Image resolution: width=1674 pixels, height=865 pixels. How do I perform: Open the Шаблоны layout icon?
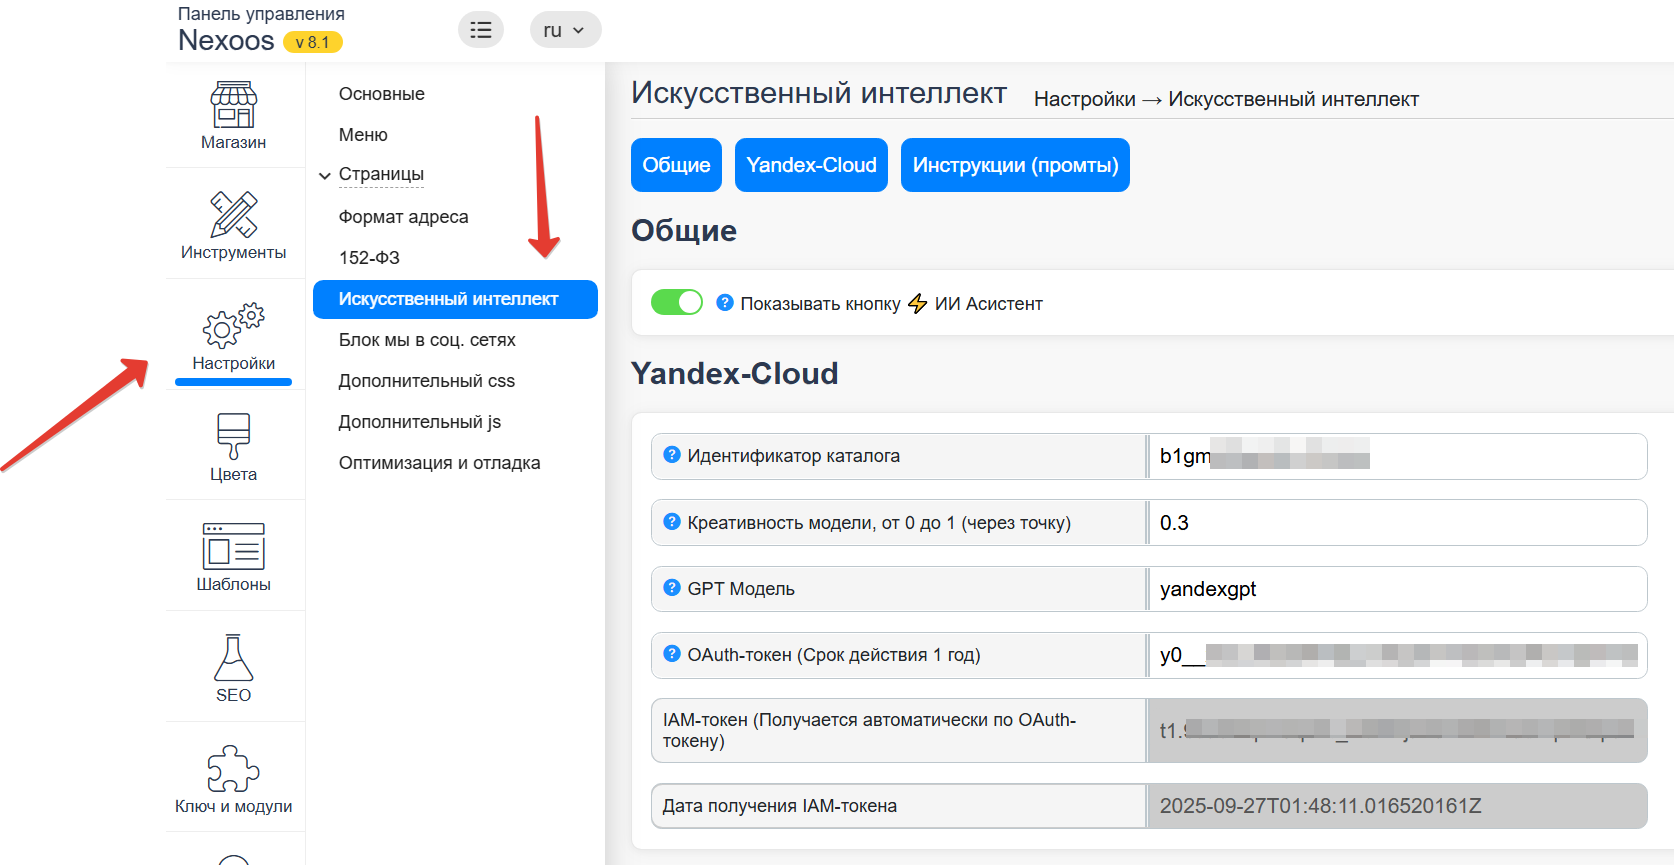[x=233, y=546]
